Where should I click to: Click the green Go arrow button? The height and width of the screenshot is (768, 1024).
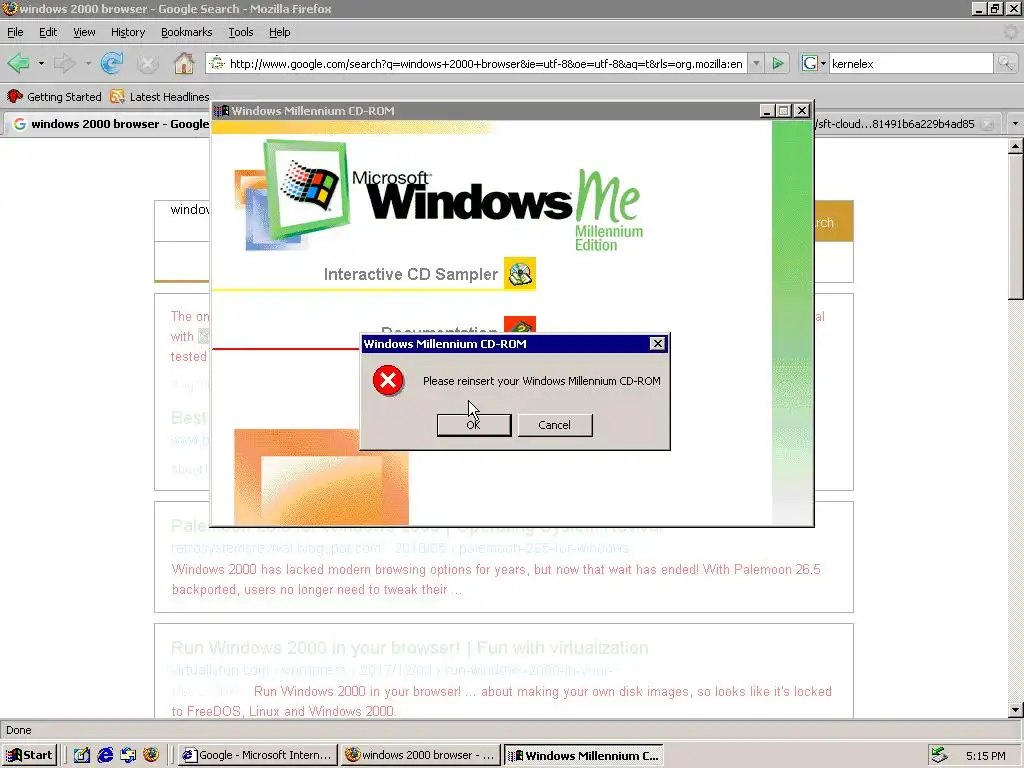click(x=778, y=63)
